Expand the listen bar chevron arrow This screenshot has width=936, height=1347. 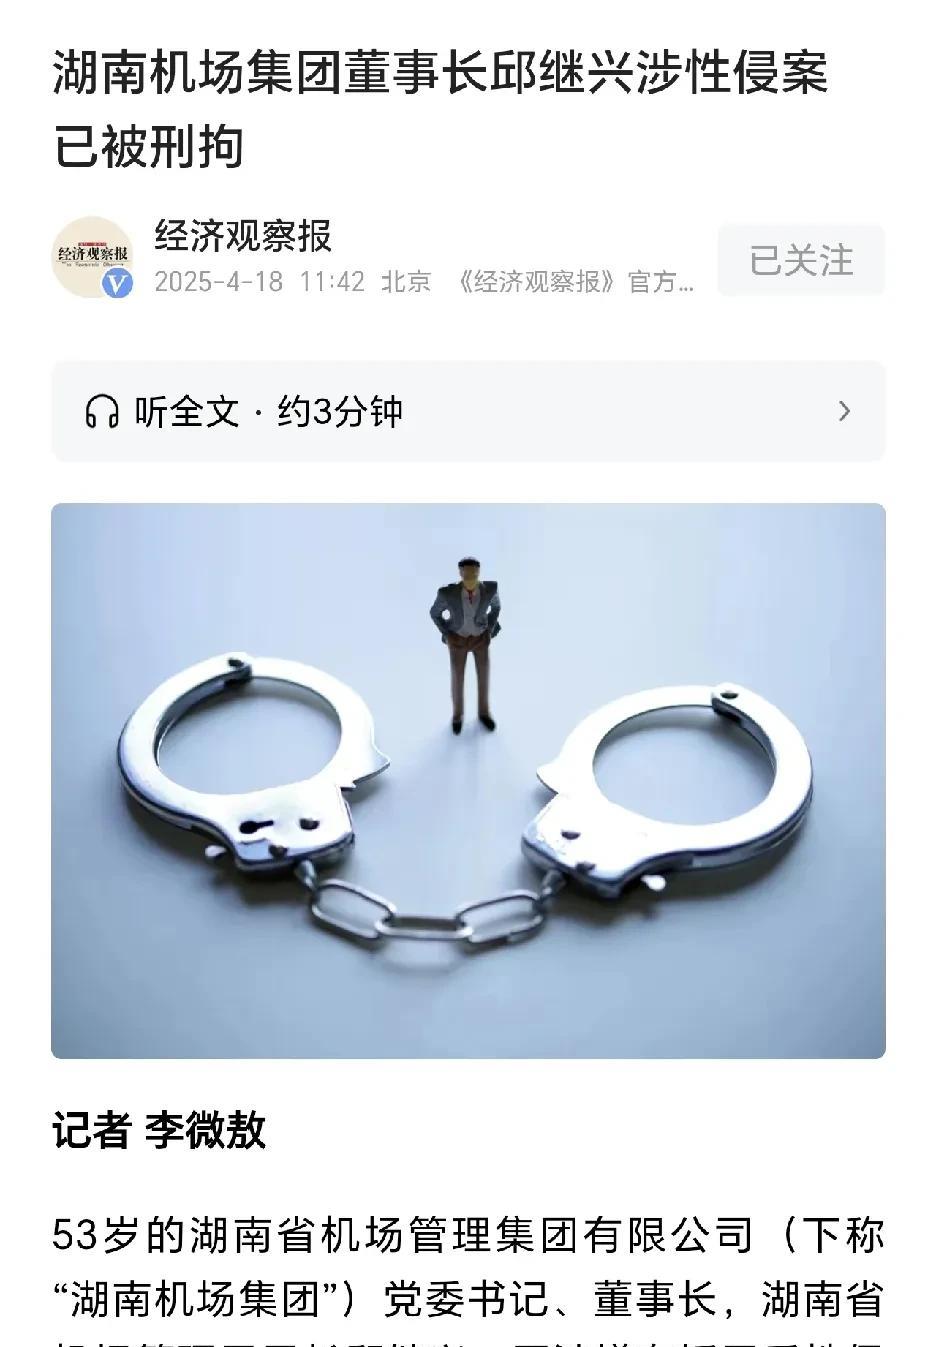click(844, 411)
